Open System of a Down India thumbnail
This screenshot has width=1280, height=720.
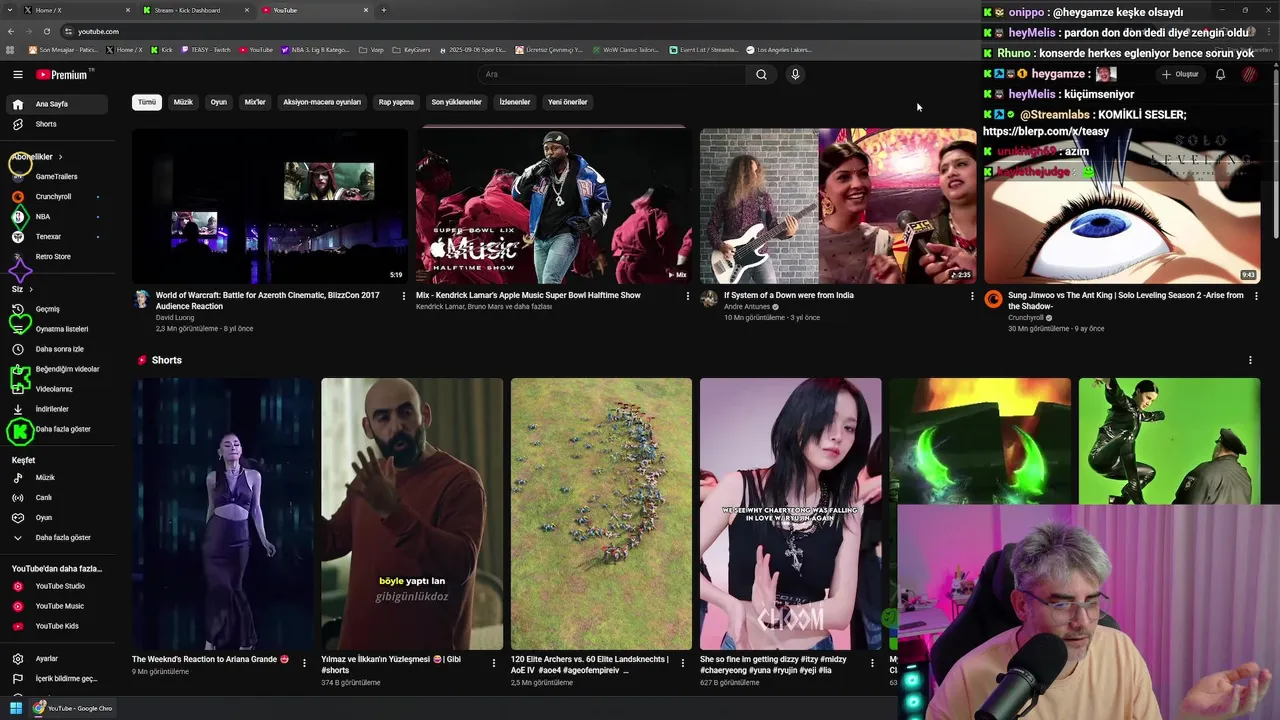pyautogui.click(x=838, y=206)
